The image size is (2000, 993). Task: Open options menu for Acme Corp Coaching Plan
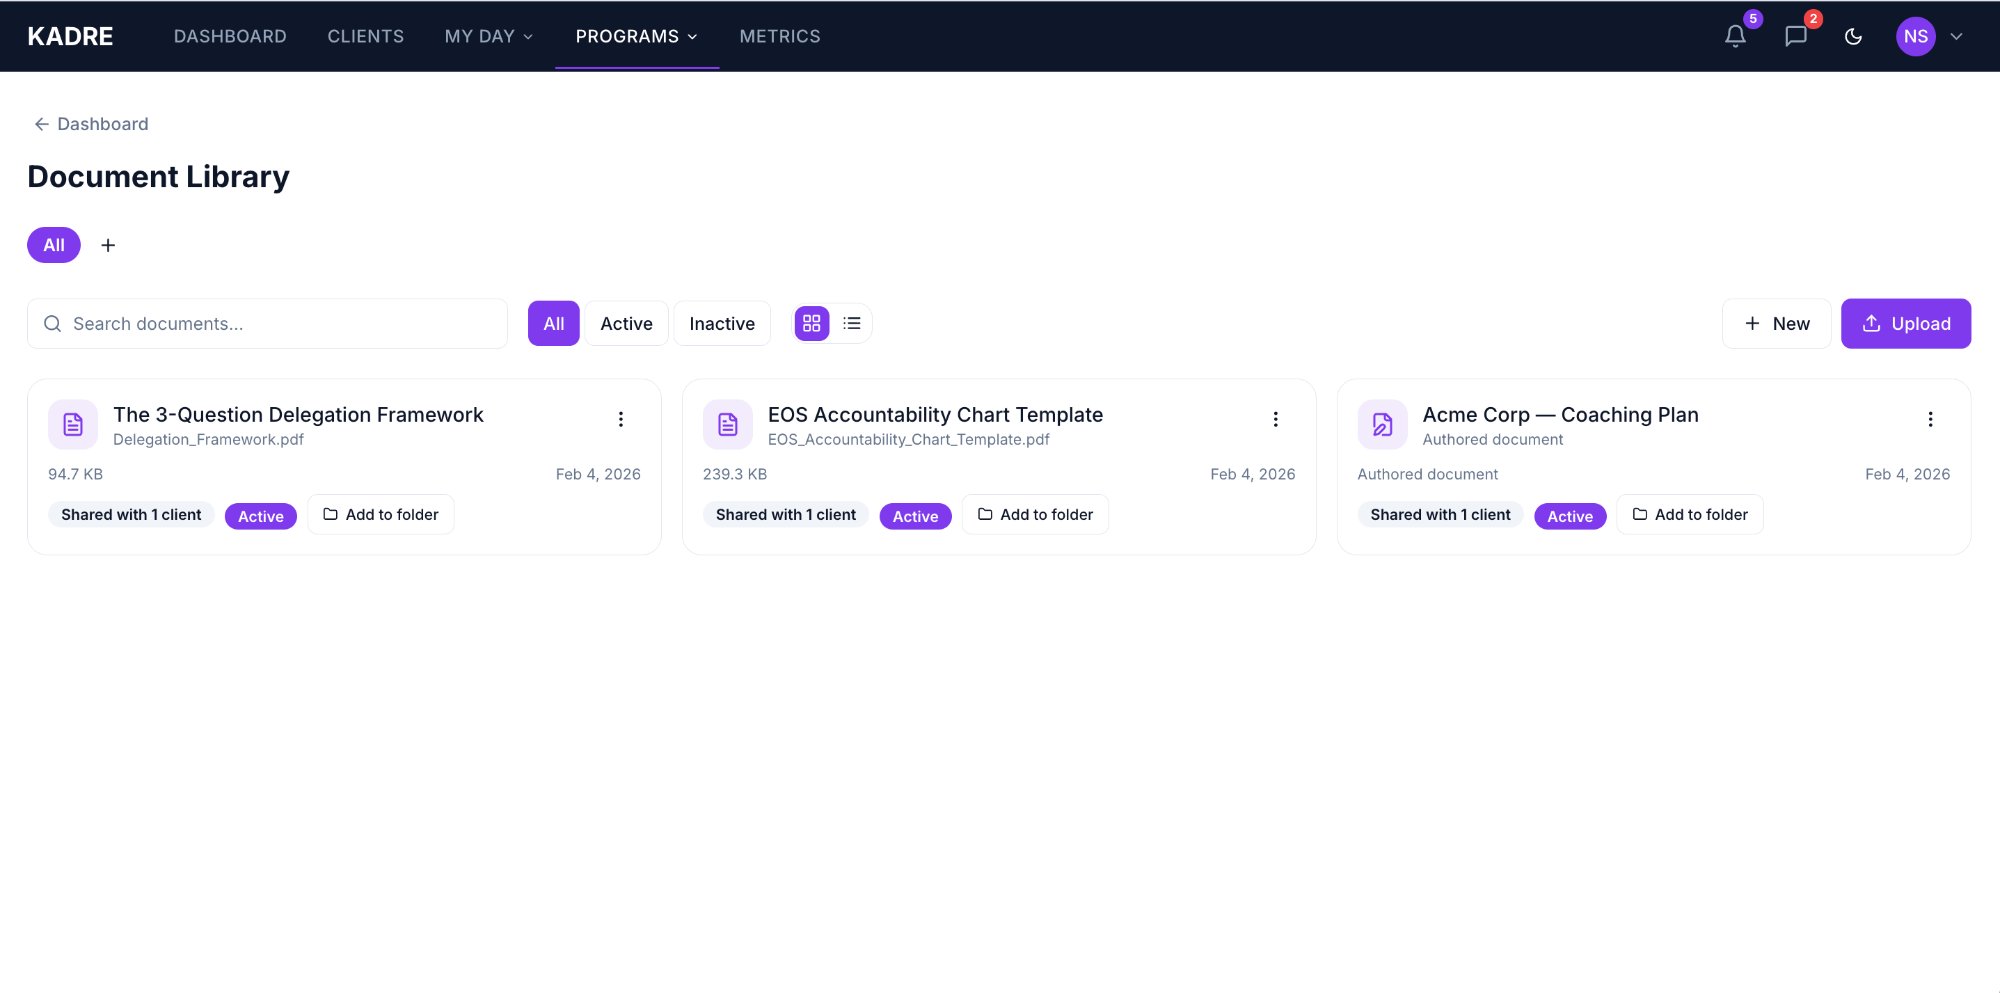tap(1930, 419)
